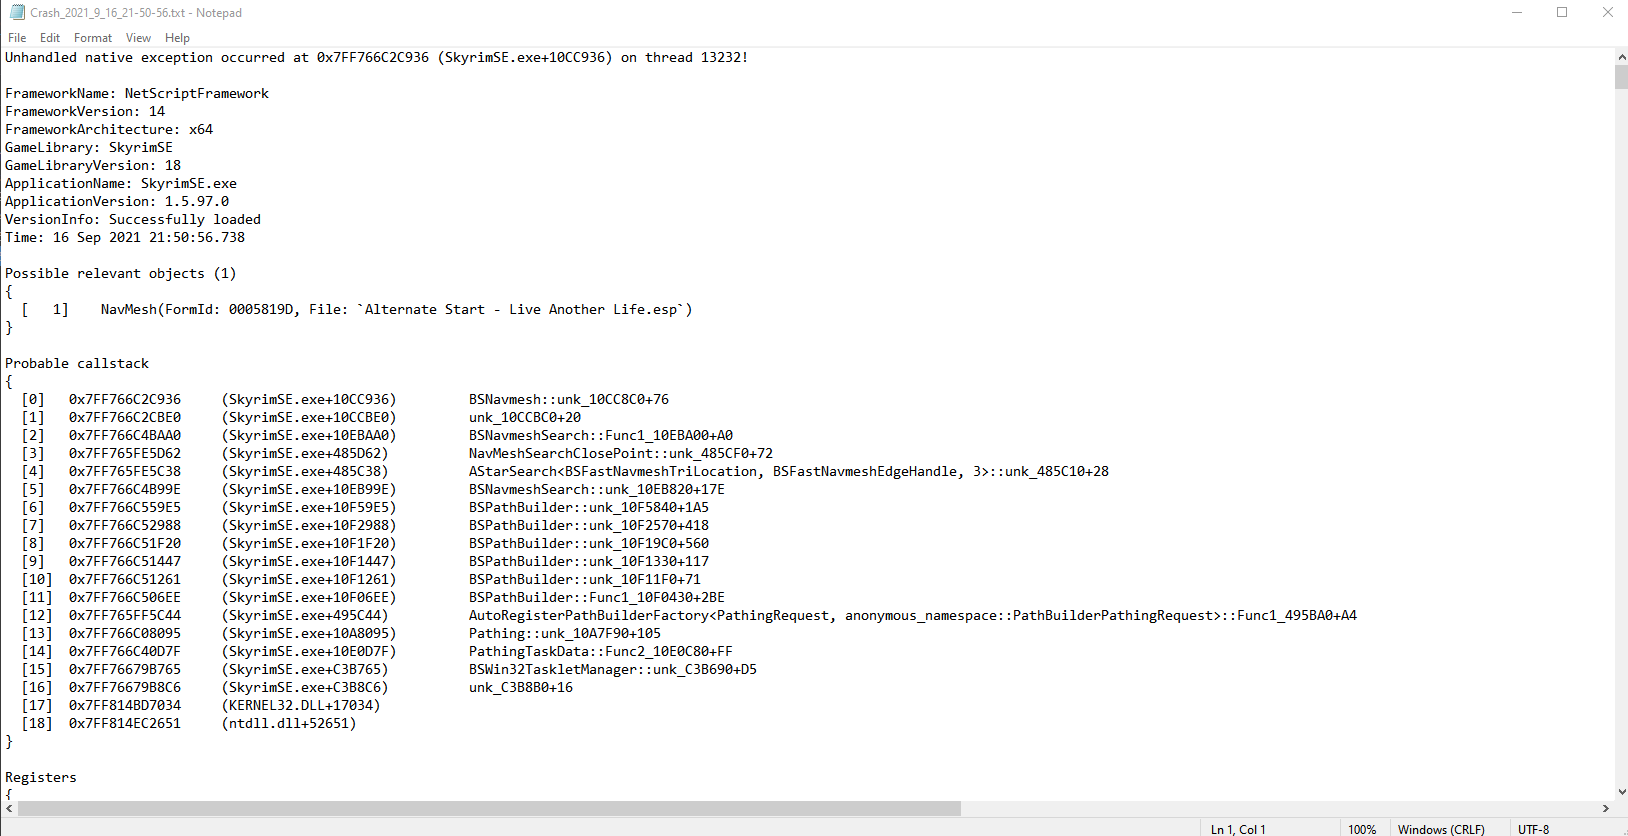1628x836 pixels.
Task: Maximize the Notepad window
Action: (1562, 13)
